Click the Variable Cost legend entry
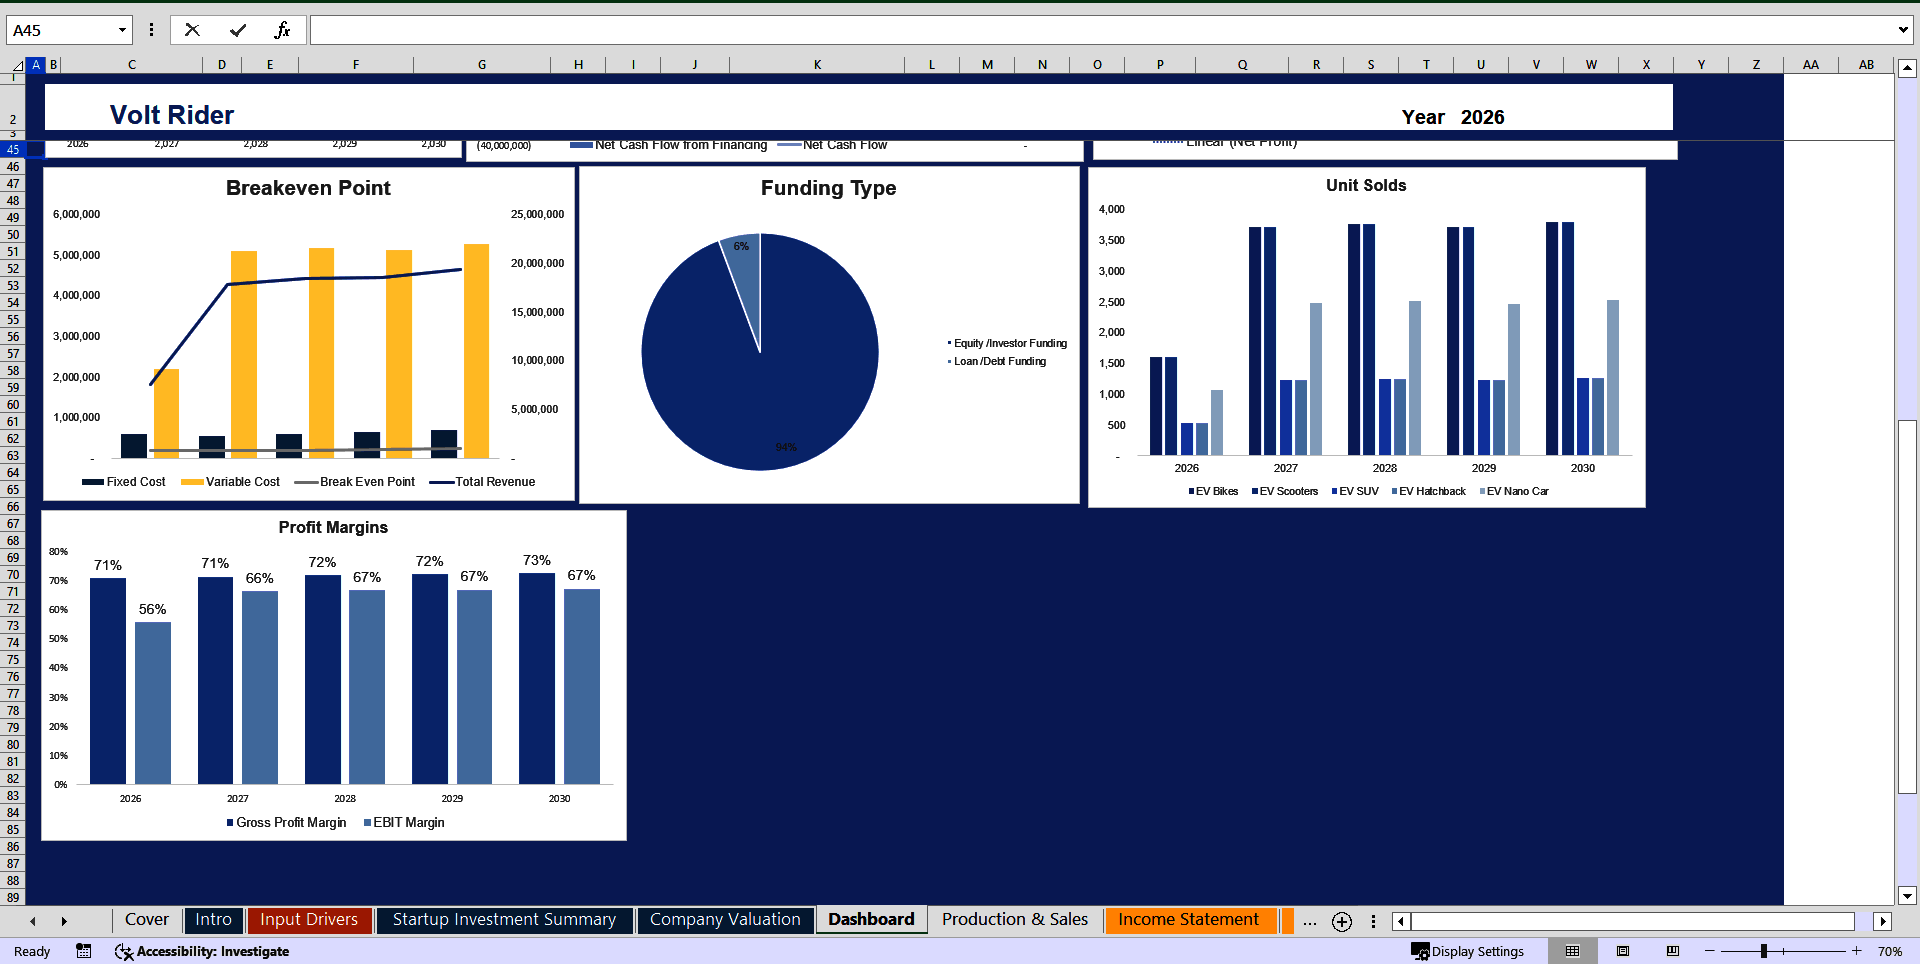 click(x=231, y=482)
